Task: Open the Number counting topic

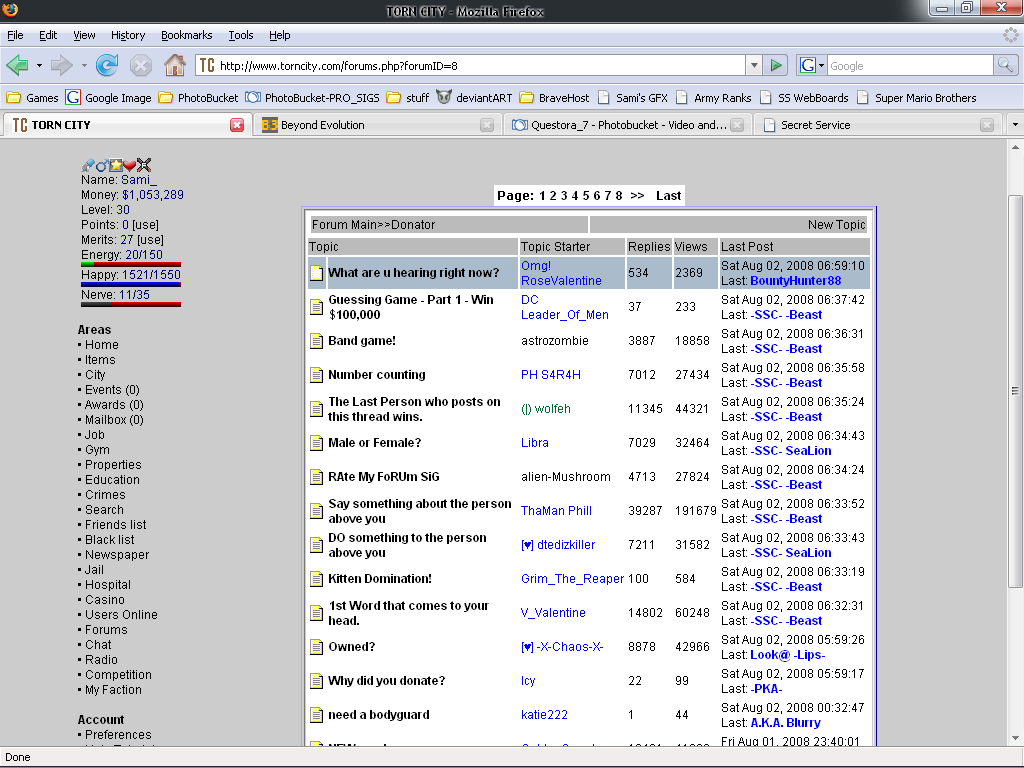Action: click(377, 375)
